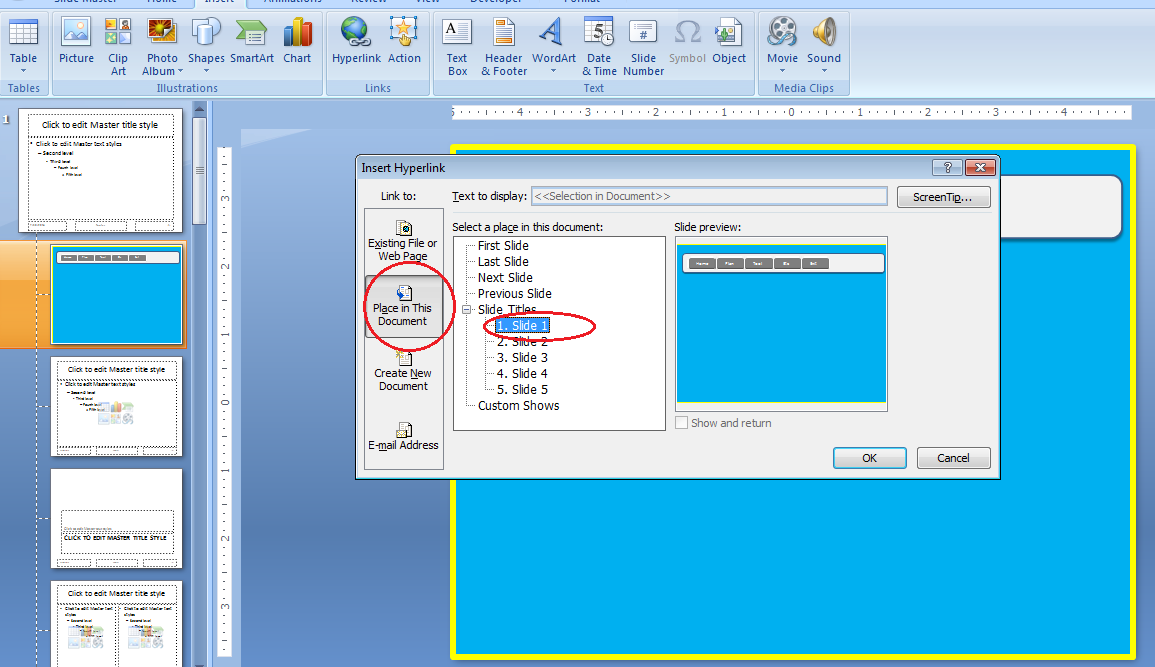Cancel the Insert Hyperlink dialog
Screen dimensions: 1155x667
952,457
